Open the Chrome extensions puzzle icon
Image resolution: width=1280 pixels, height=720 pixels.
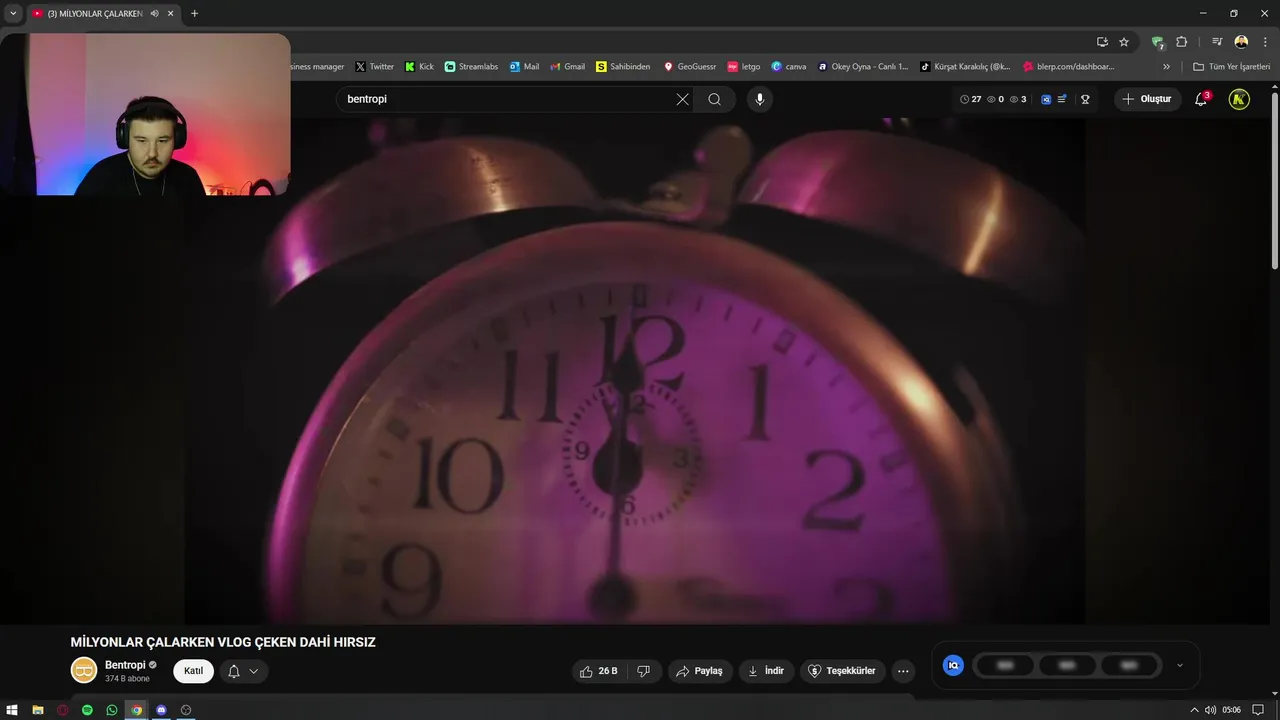click(x=1182, y=42)
